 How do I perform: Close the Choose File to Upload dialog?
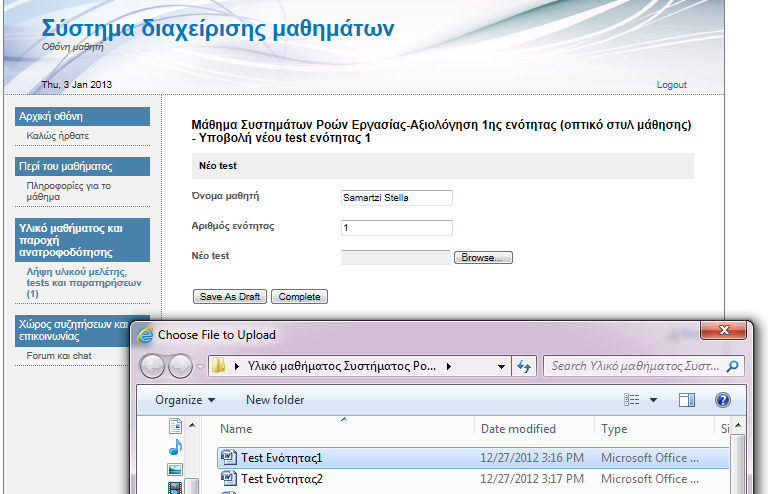[x=724, y=330]
